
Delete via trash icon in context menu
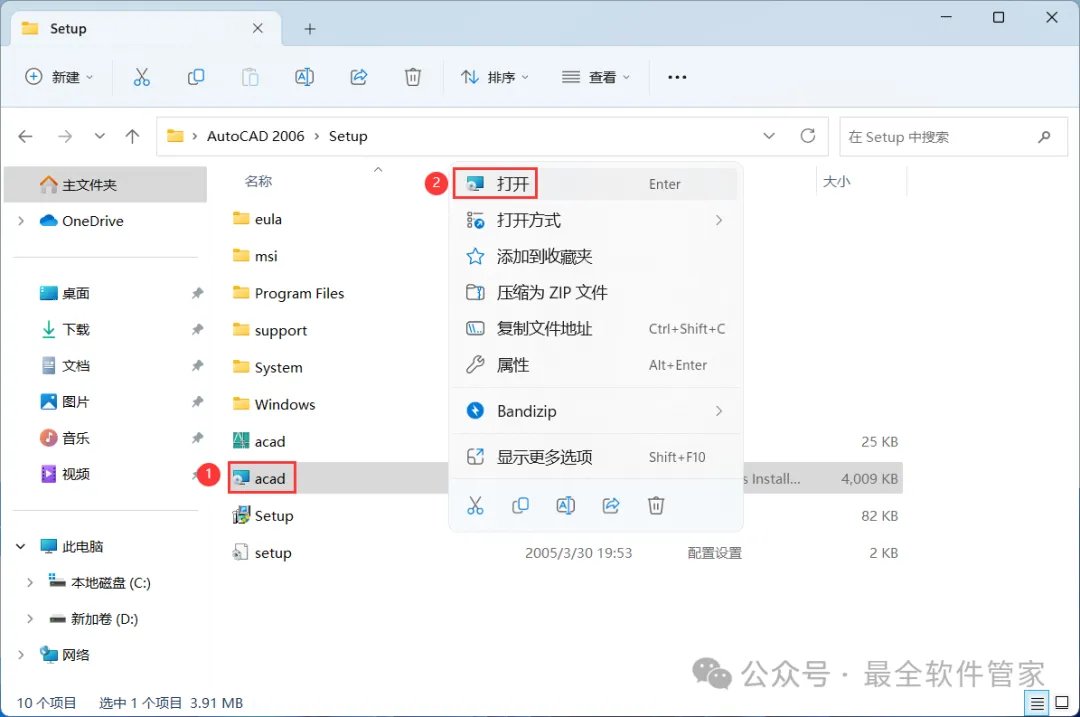[x=656, y=506]
